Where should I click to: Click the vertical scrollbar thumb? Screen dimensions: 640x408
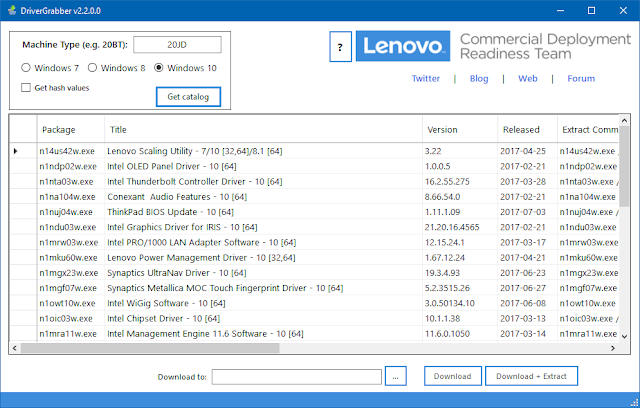624,166
